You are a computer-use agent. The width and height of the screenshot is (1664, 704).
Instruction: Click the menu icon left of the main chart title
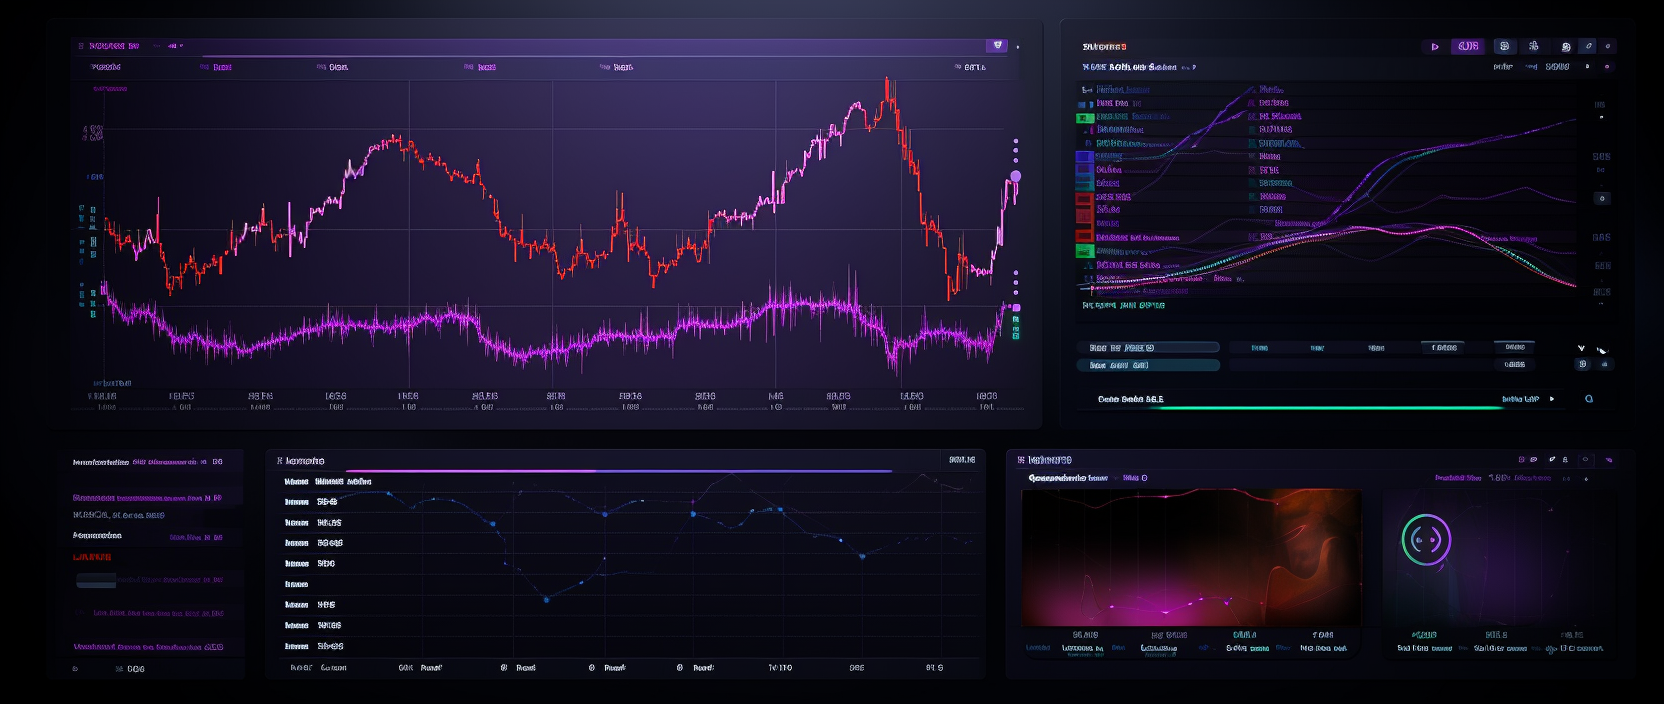pyautogui.click(x=81, y=46)
